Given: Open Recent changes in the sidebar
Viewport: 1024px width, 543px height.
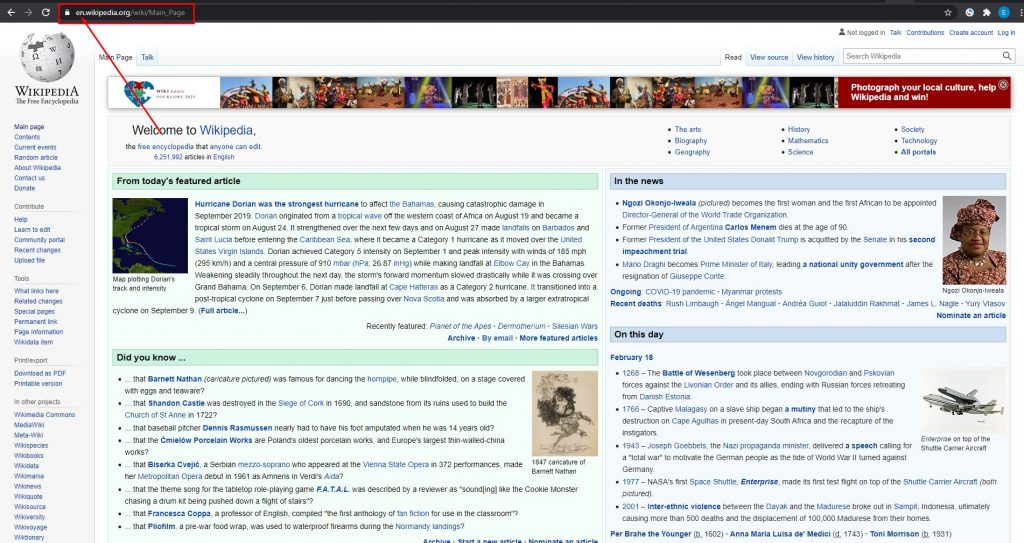Looking at the screenshot, I should pos(38,250).
